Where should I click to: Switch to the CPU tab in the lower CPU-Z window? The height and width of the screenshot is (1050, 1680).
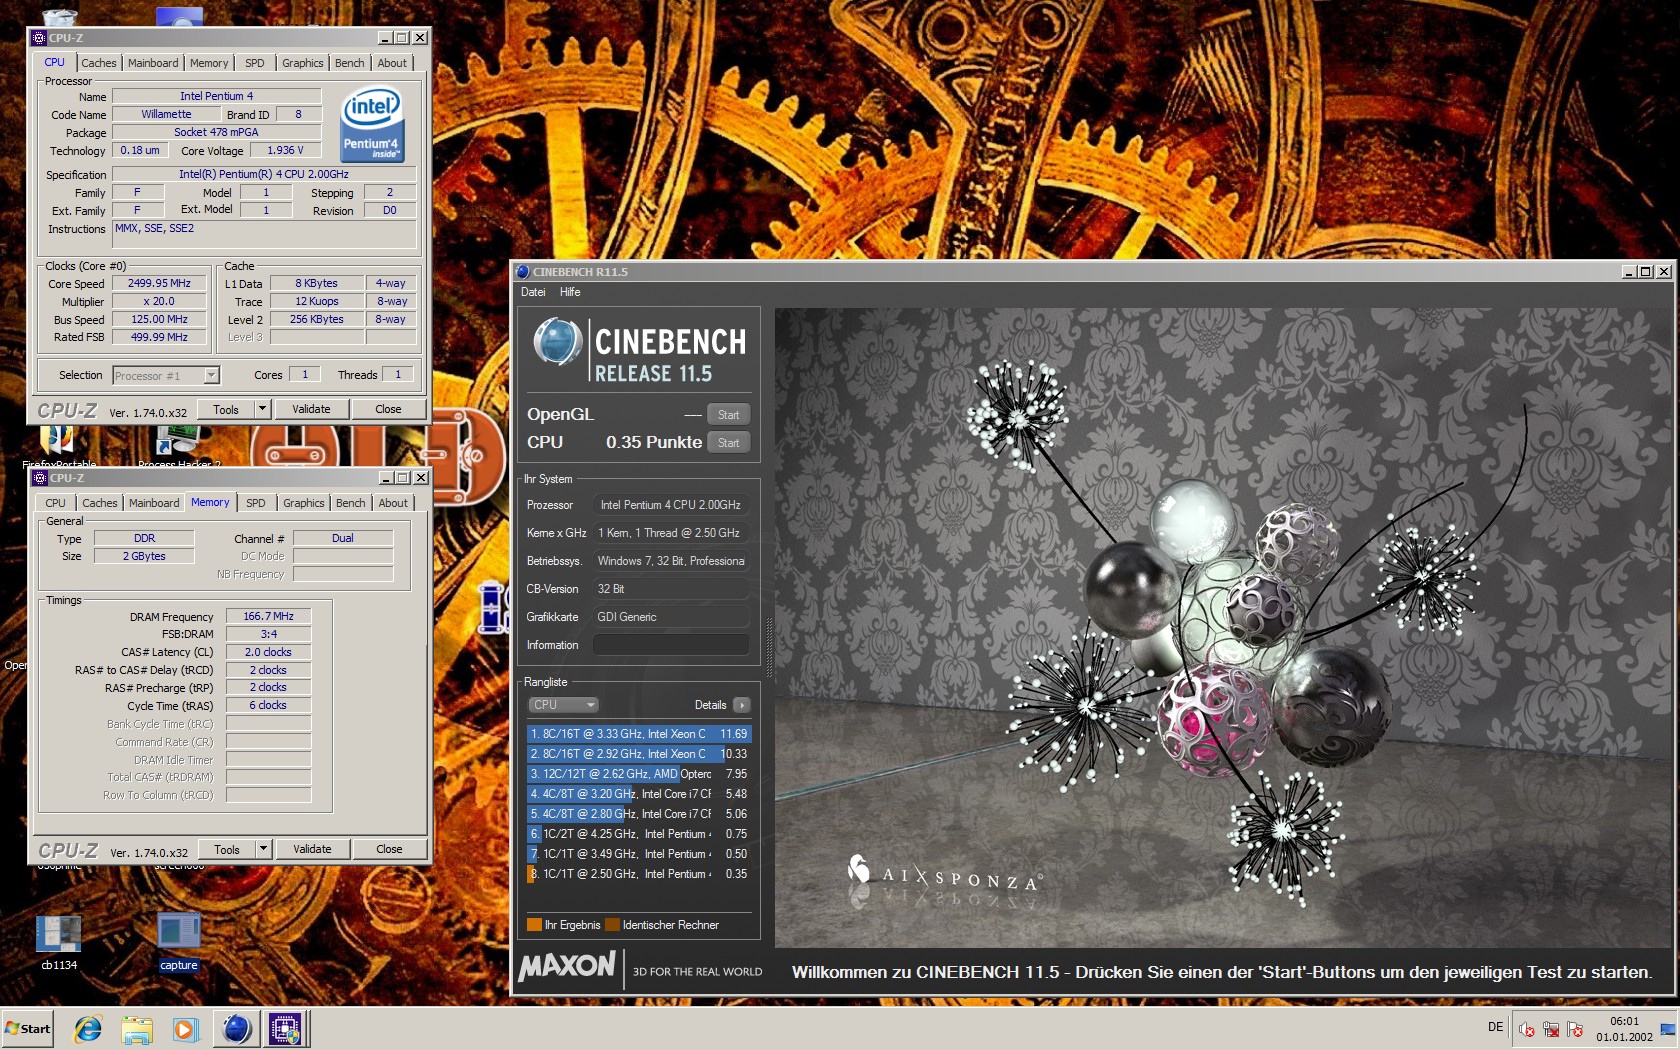click(56, 503)
